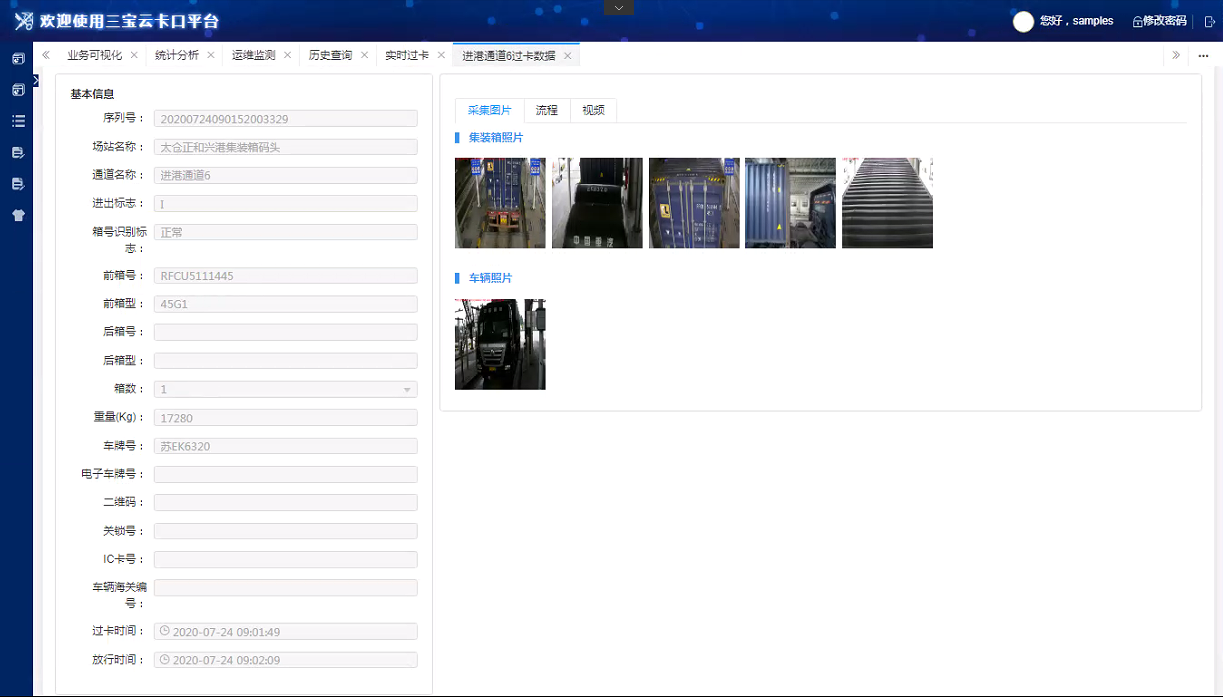Screen dimensions: 1223x697
Task: Select the list view icon in the sidebar
Action: (x=17, y=121)
